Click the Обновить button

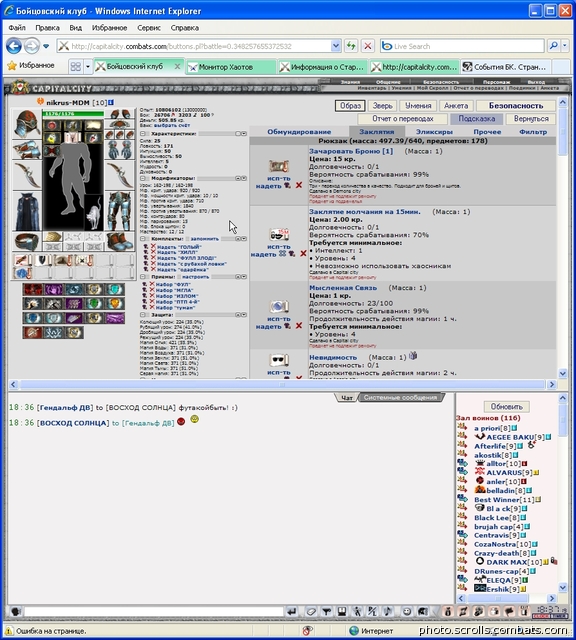506,407
